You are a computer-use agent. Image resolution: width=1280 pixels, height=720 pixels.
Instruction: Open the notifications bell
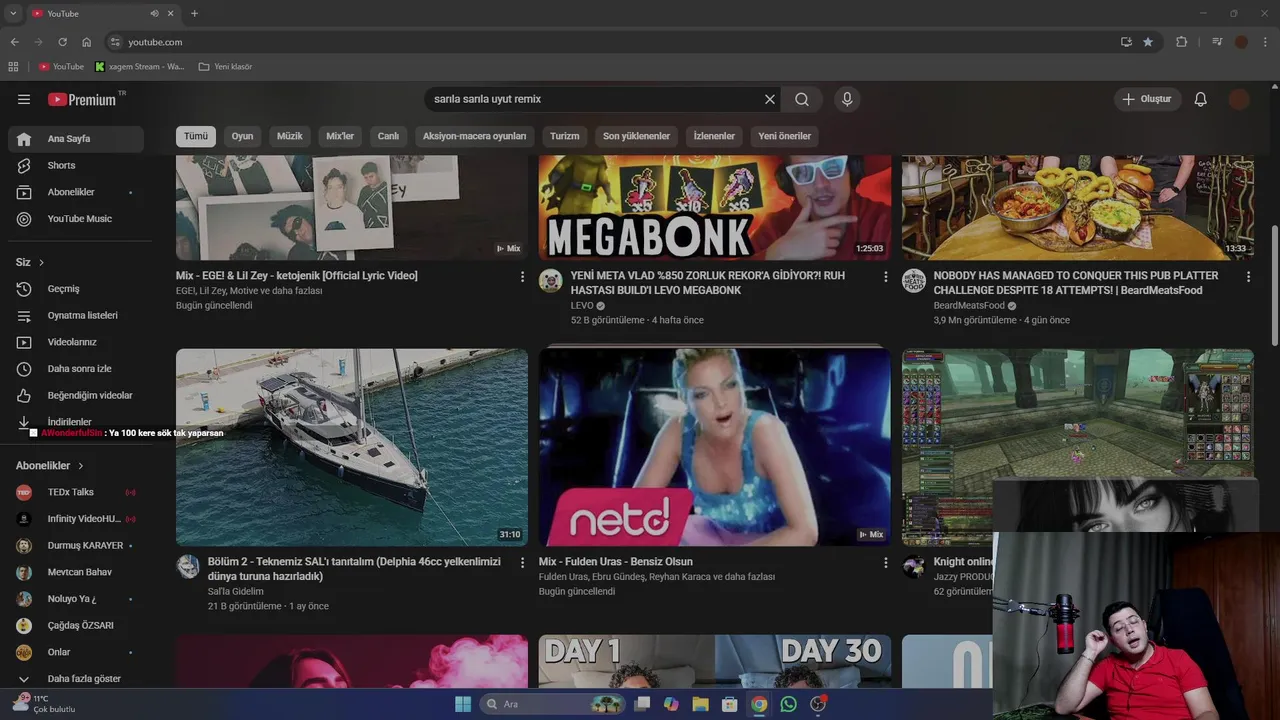1201,99
